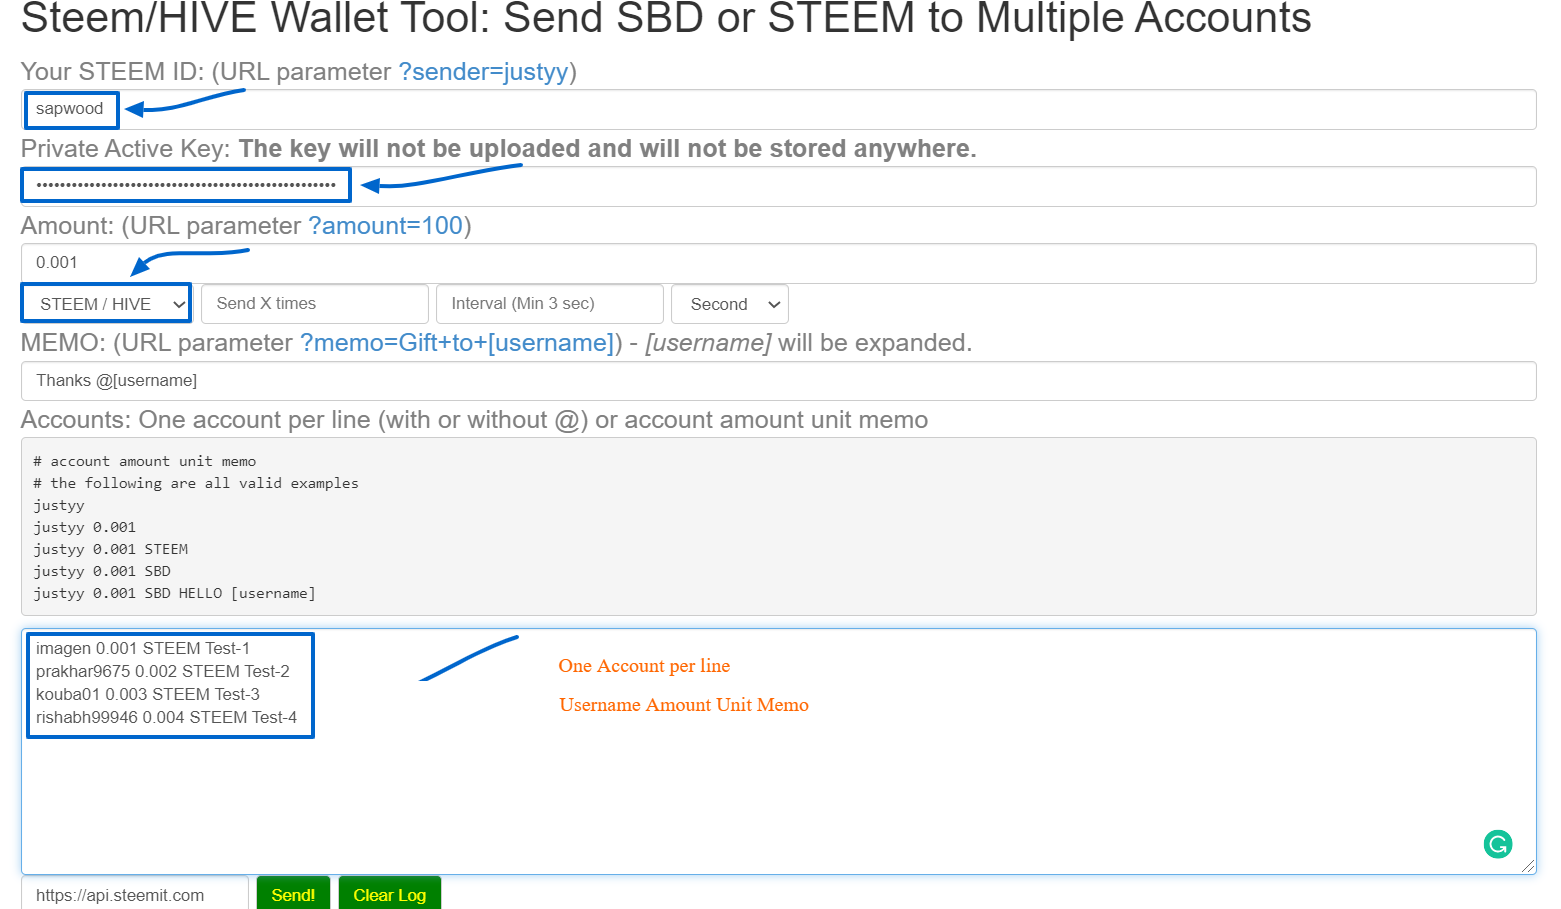Open the Second interval unit dropdown
The width and height of the screenshot is (1561, 909).
click(x=730, y=304)
